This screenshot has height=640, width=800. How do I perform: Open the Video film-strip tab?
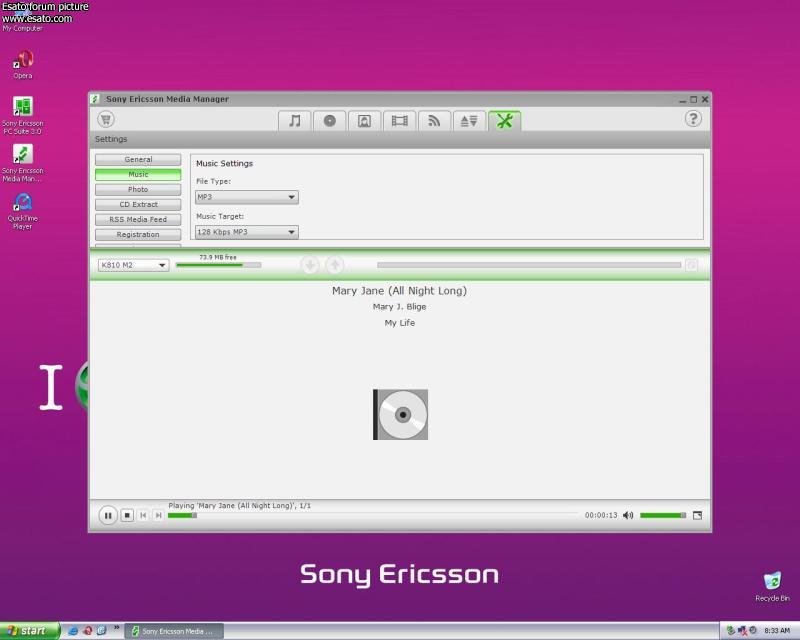point(399,121)
